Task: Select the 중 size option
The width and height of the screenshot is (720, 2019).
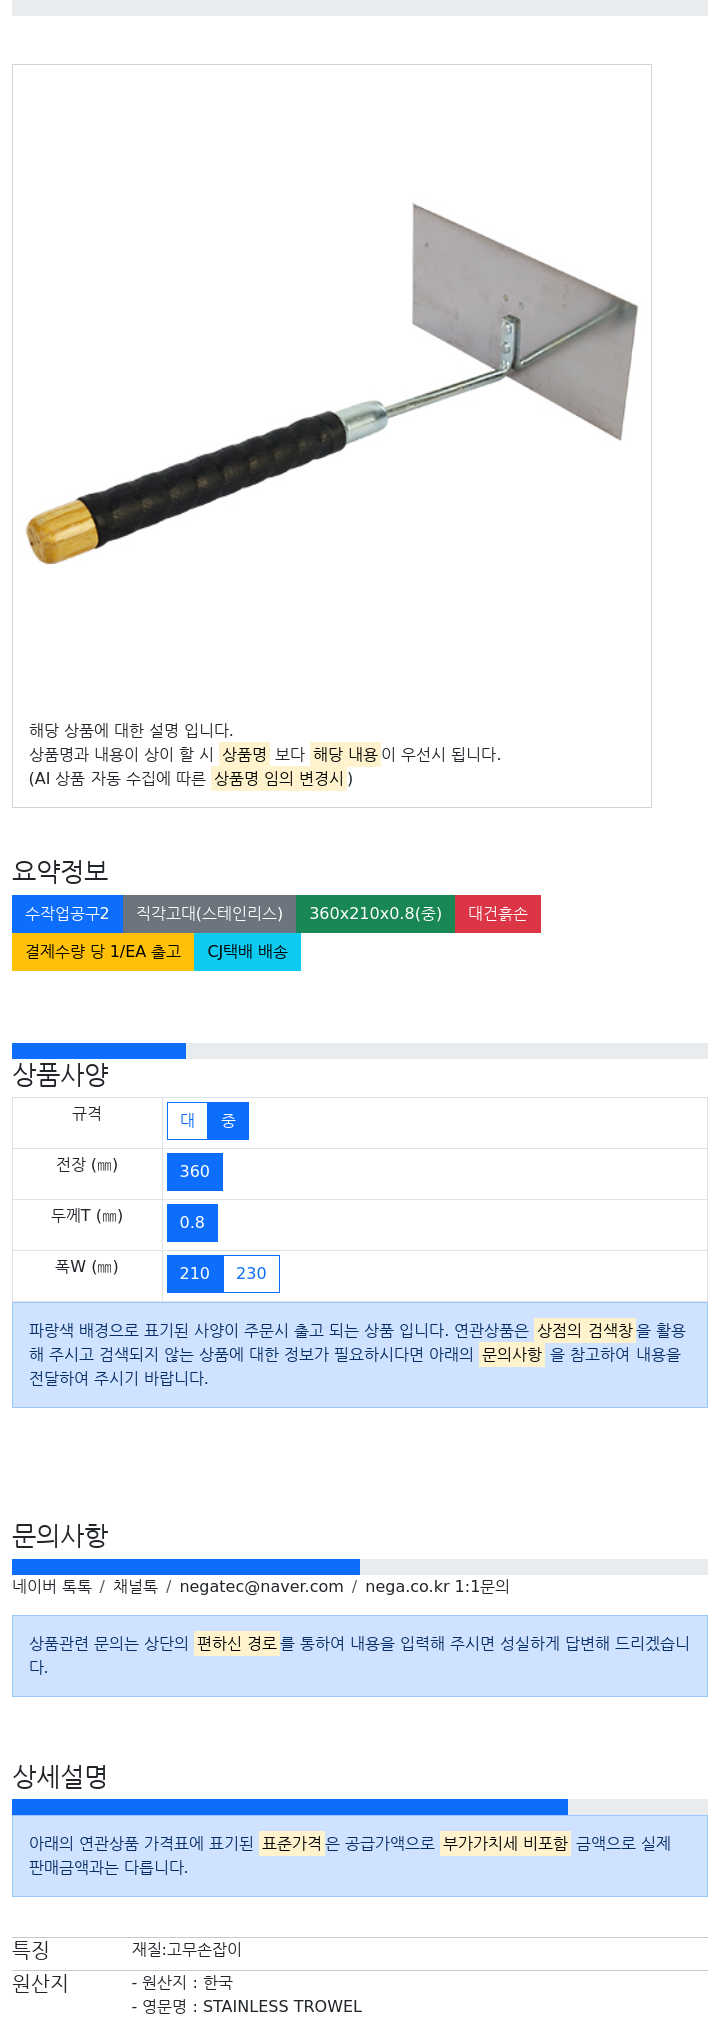Action: tap(228, 1121)
